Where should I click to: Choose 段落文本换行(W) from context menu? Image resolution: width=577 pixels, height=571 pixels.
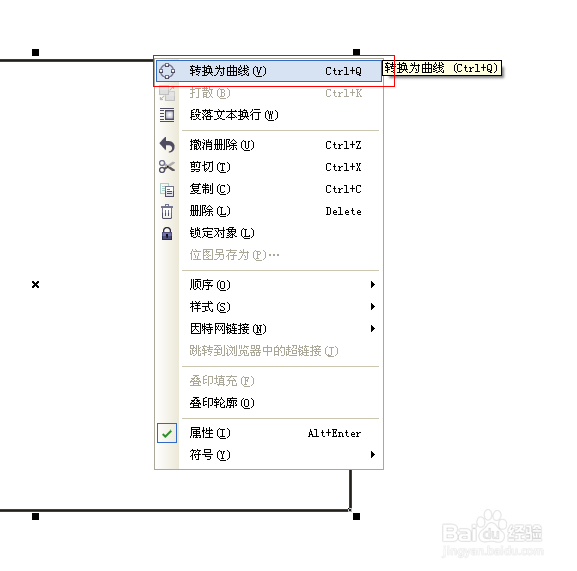tap(269, 115)
